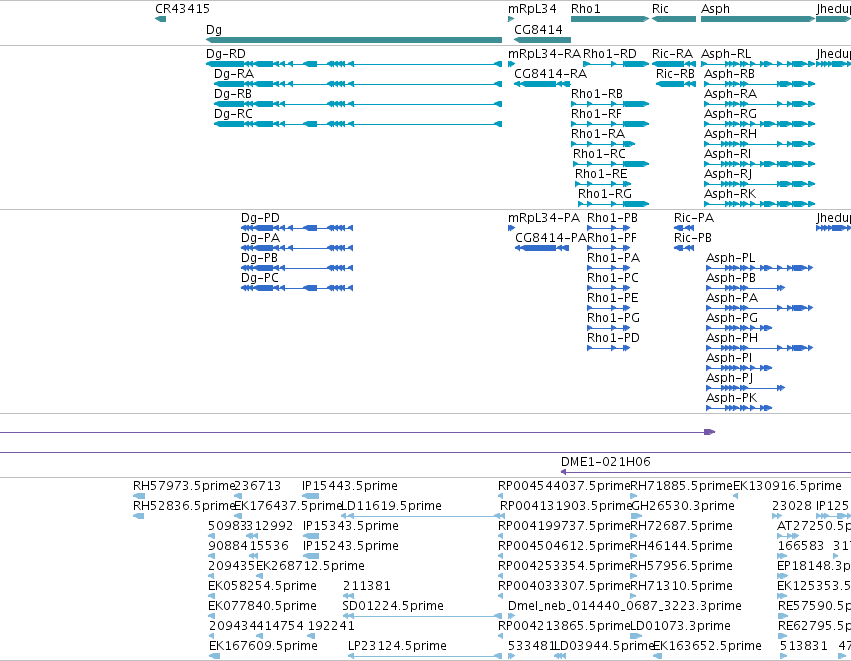Click the CG8414-RA transcript label

550,74
